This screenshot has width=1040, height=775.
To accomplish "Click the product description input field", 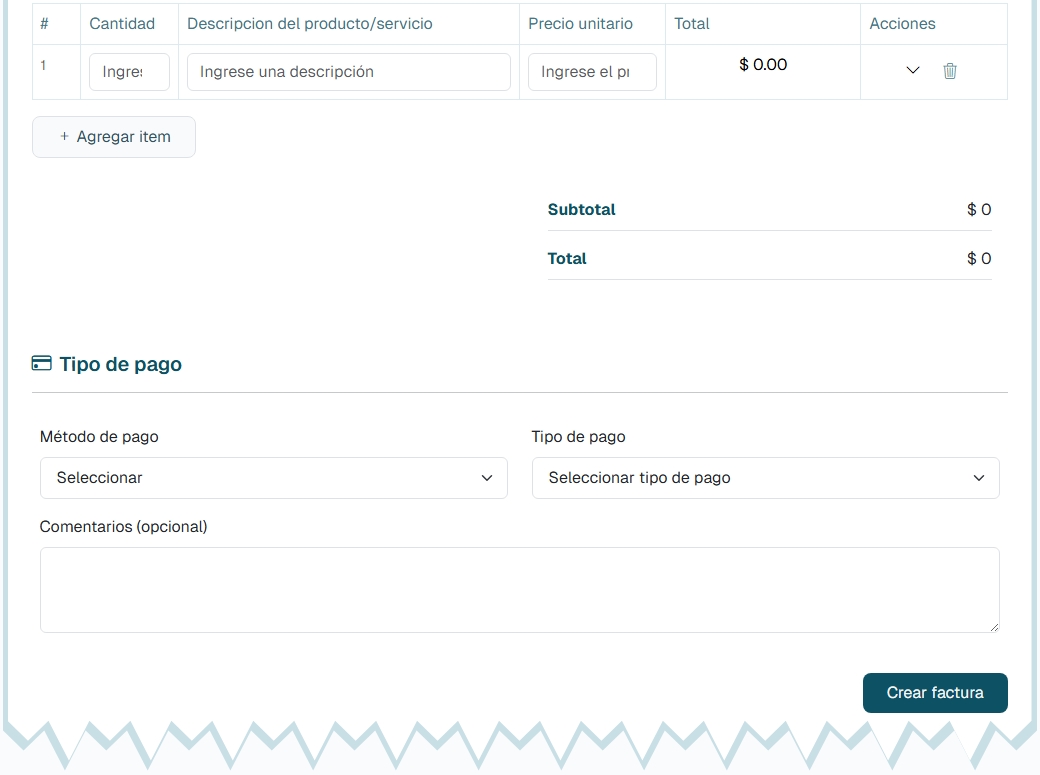I will [x=348, y=72].
